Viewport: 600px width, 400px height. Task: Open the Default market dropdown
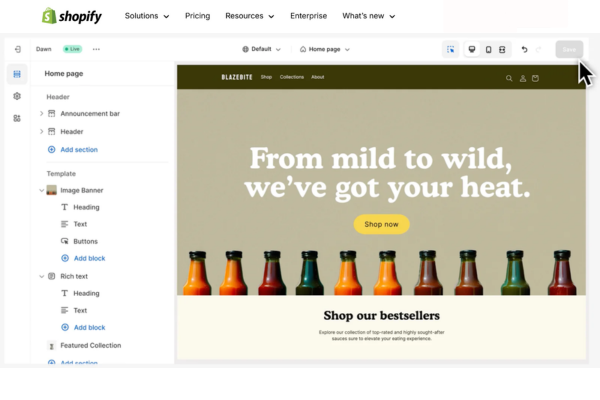pyautogui.click(x=261, y=49)
